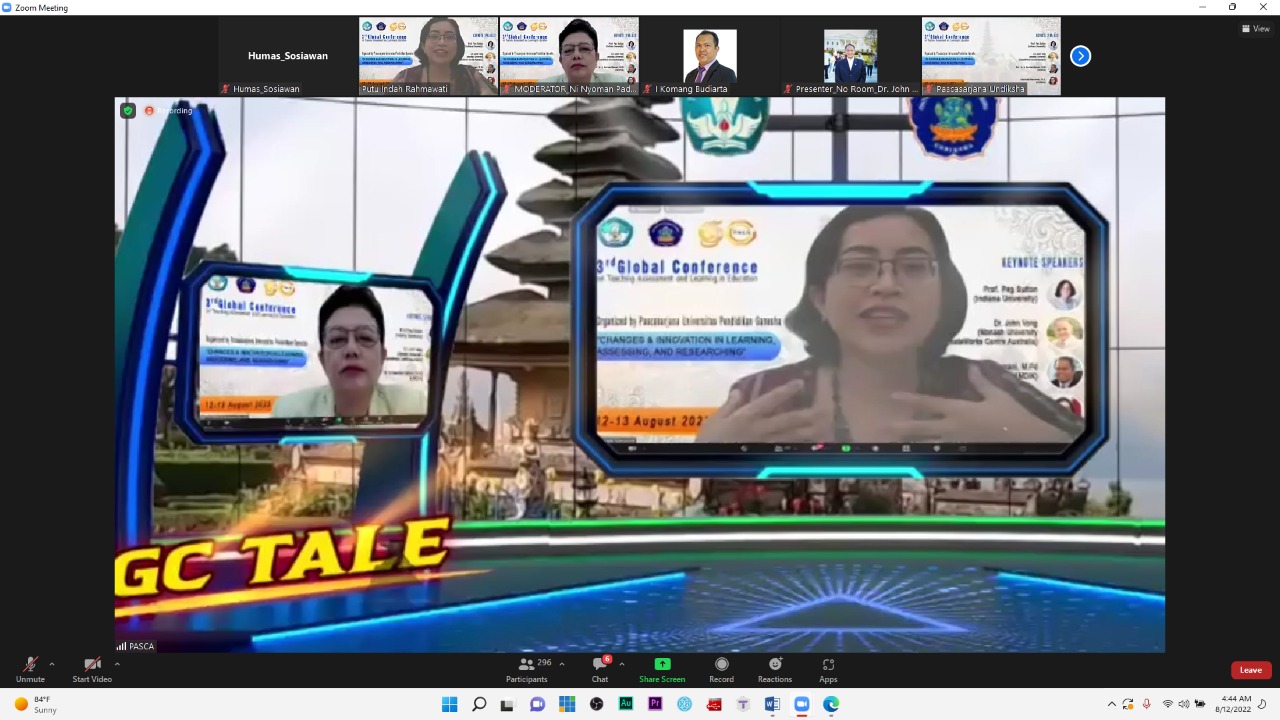Select the I Komang Budiarta thumbnail
1280x720 pixels.
click(x=710, y=56)
